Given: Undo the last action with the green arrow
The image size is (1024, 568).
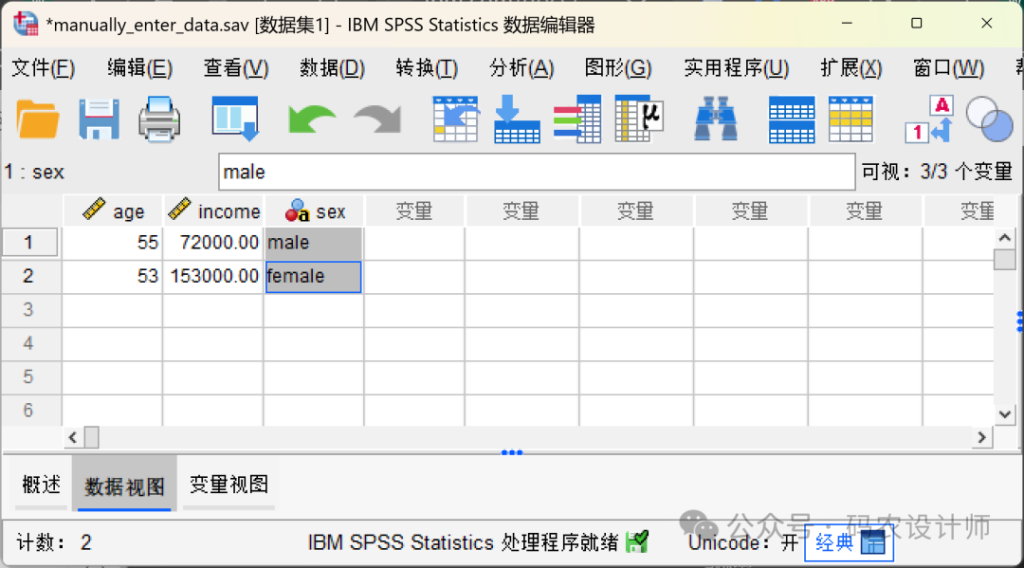Looking at the screenshot, I should 312,119.
